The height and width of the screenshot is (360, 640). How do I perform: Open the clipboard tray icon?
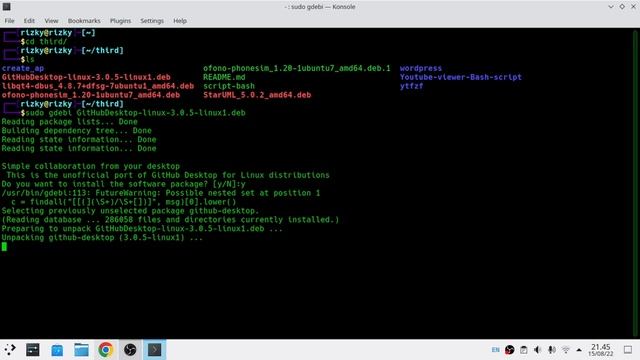tap(523, 350)
